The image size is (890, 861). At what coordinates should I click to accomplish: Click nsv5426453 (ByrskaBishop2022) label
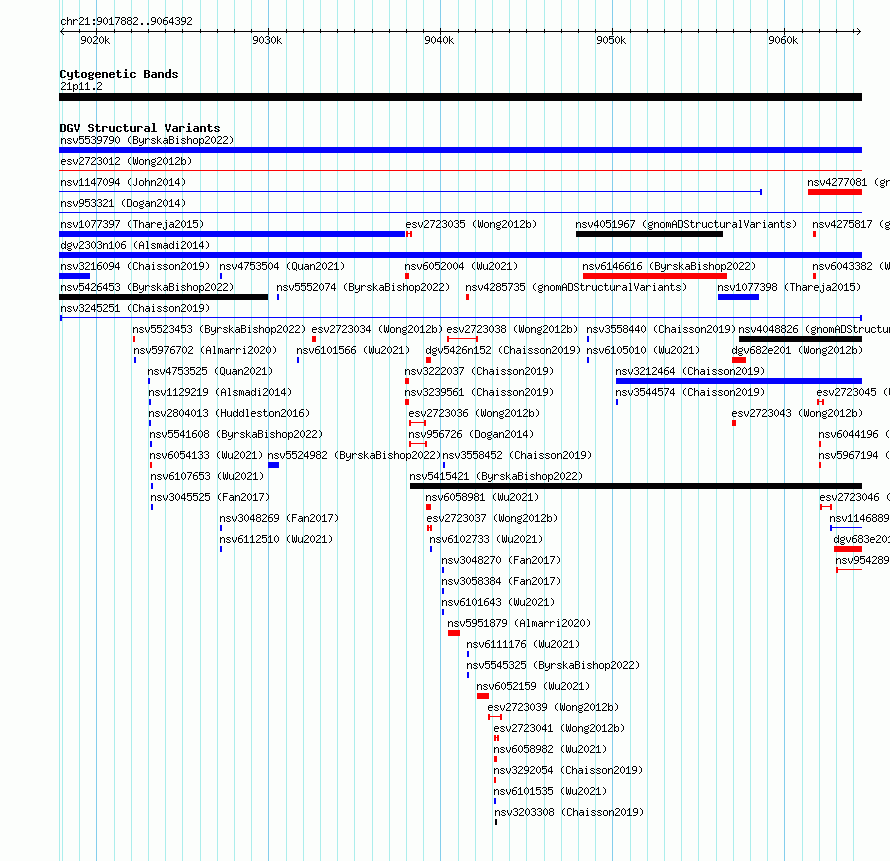147,287
